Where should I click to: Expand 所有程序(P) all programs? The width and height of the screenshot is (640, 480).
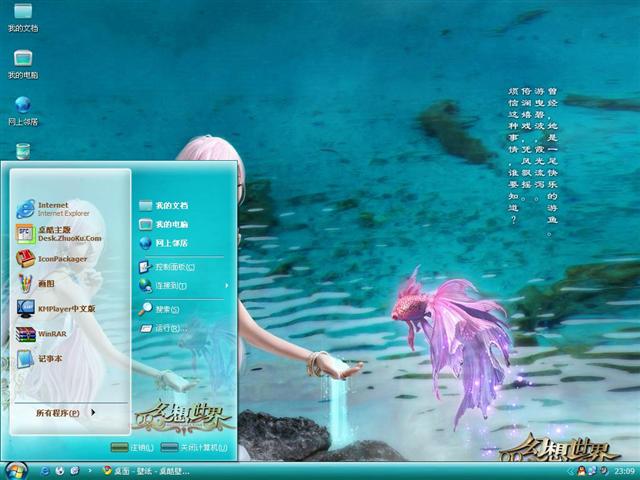(65, 413)
